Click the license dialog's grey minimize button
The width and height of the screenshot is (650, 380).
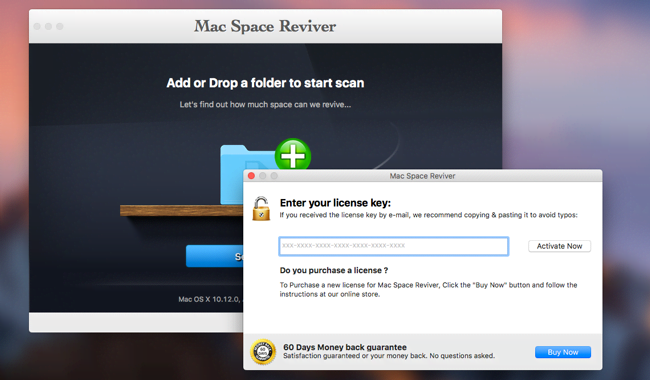262,176
